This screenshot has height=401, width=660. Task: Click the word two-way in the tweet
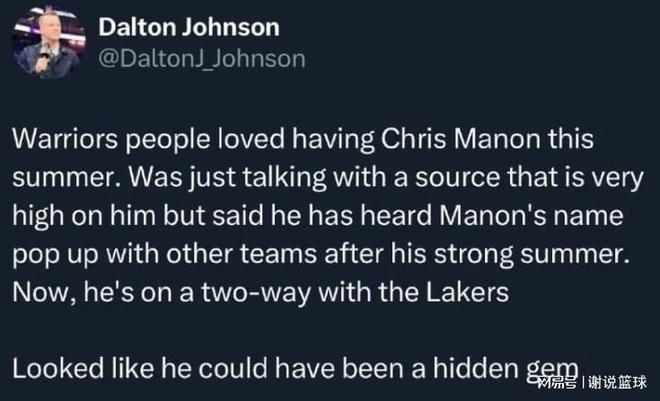(x=256, y=293)
